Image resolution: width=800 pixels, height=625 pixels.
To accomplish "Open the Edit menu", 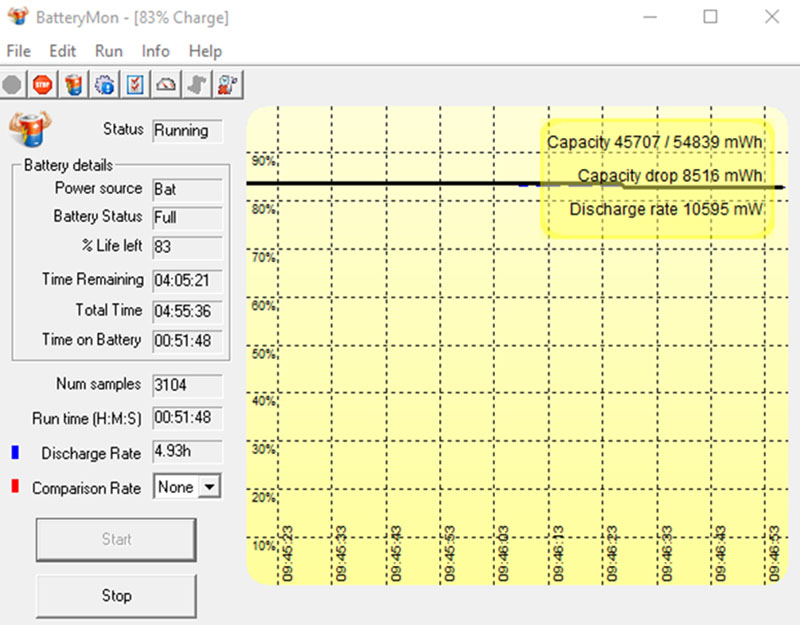I will 62,51.
